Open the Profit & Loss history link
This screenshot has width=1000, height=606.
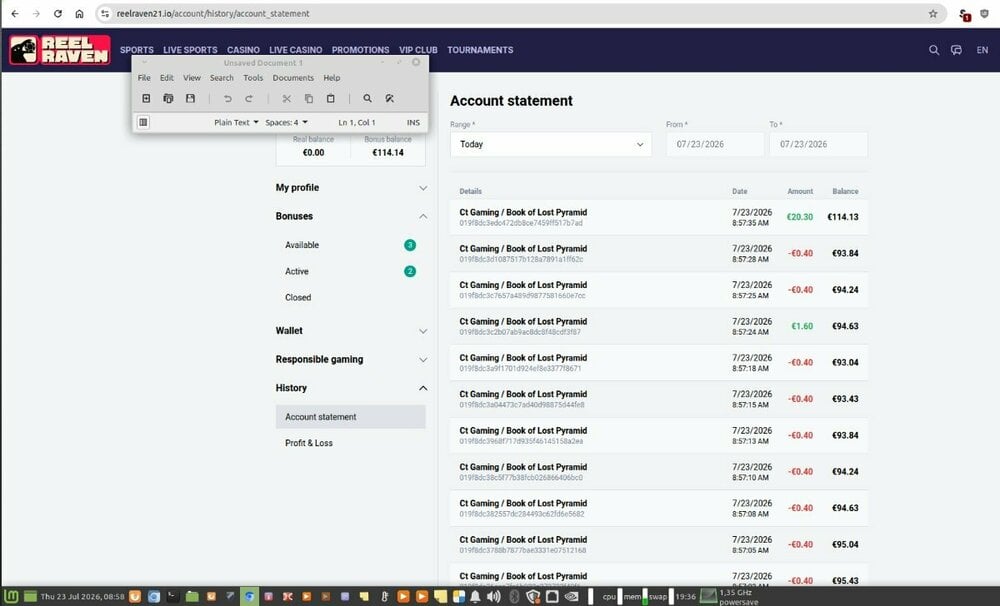tap(309, 443)
